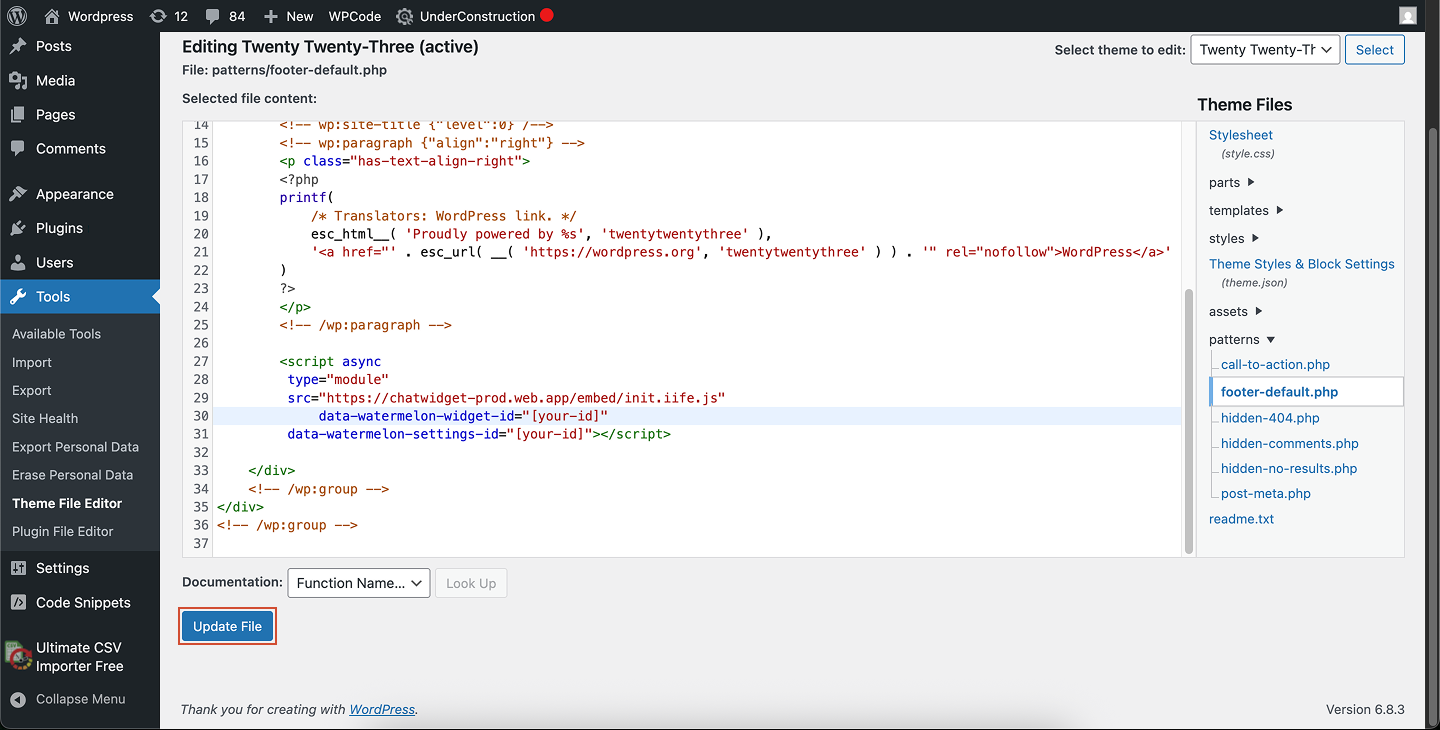
Task: Open the New menu in the admin bar
Action: coord(287,15)
